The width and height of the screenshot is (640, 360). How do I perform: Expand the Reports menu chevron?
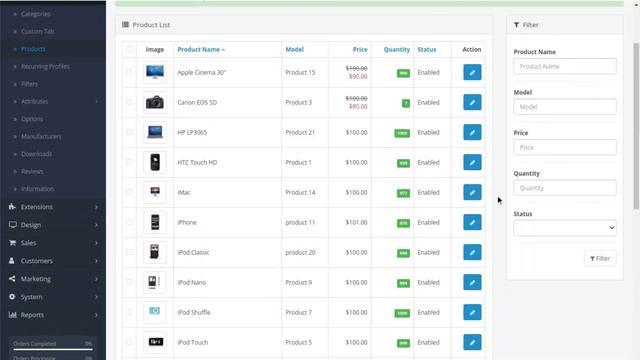(96, 315)
